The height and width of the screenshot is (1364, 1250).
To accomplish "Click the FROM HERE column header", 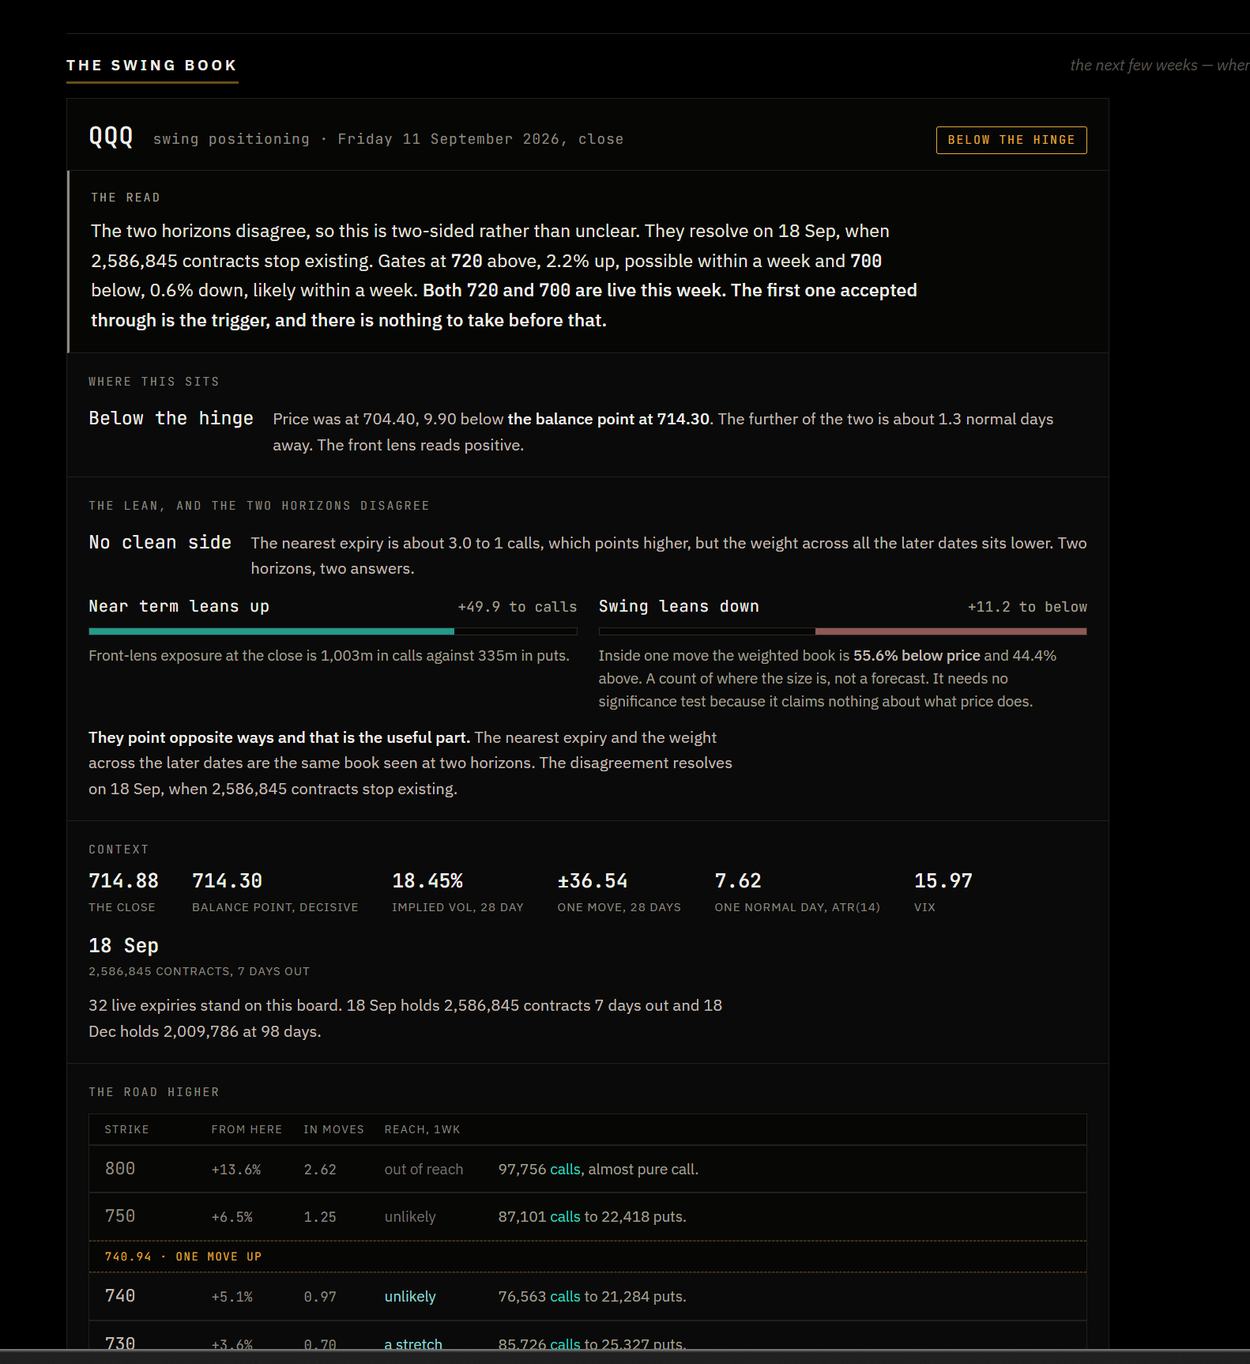I will point(247,1130).
